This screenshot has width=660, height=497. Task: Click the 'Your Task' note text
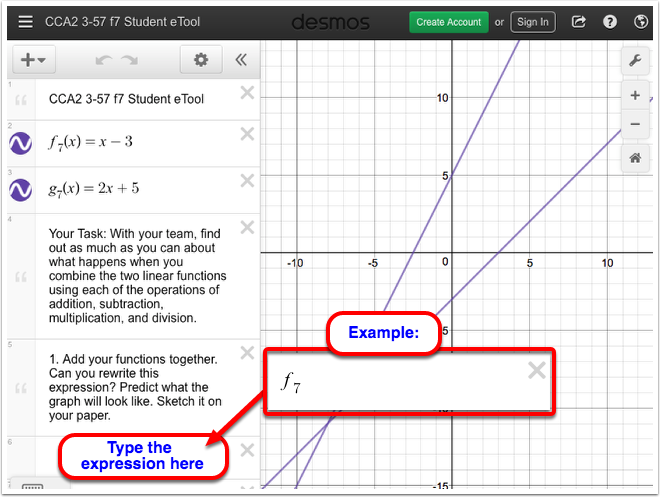tap(138, 276)
